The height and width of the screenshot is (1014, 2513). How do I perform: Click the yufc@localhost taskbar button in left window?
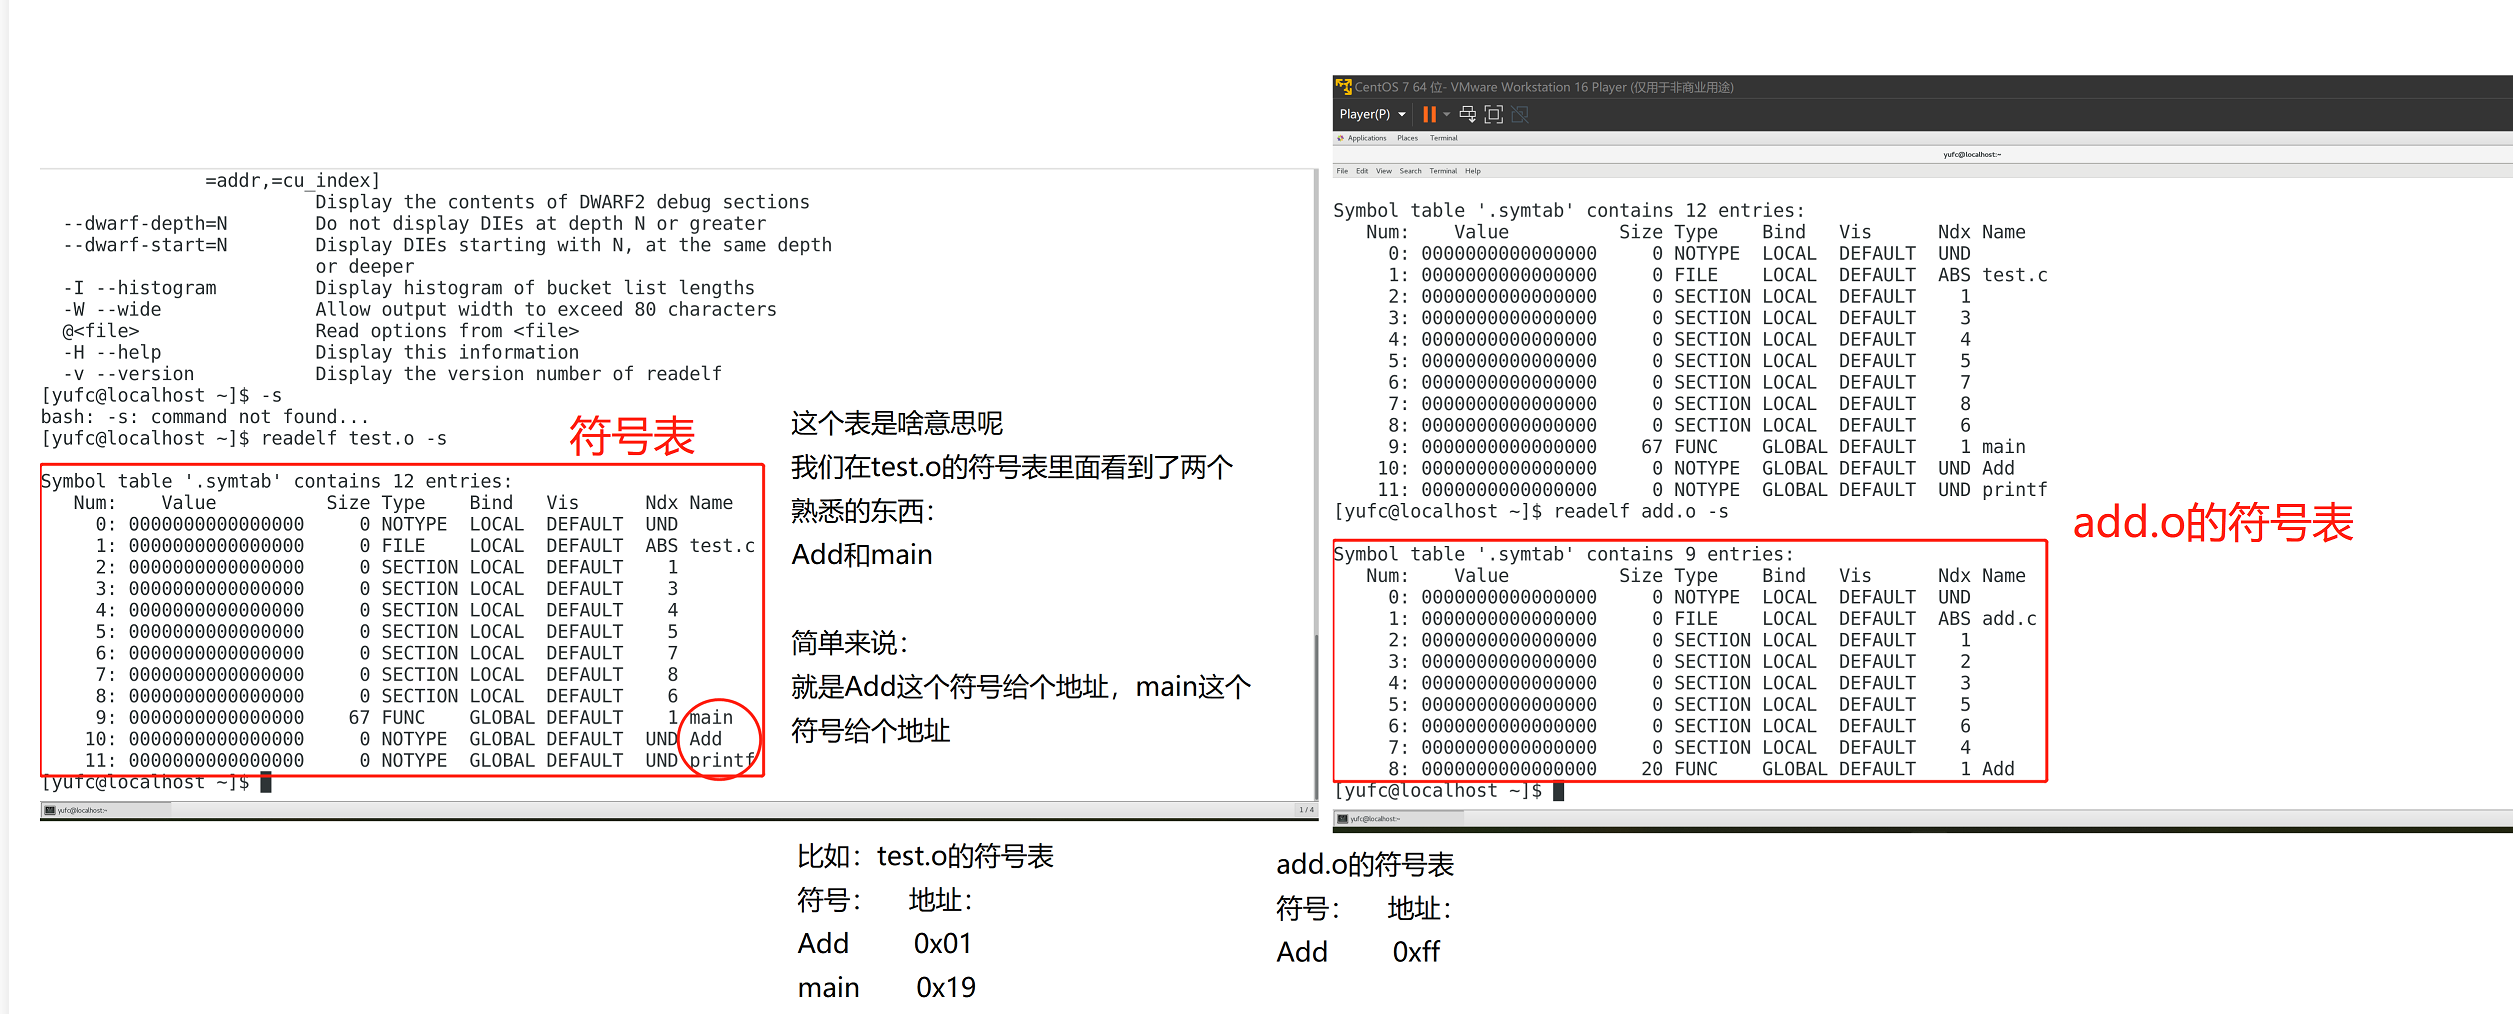point(106,810)
